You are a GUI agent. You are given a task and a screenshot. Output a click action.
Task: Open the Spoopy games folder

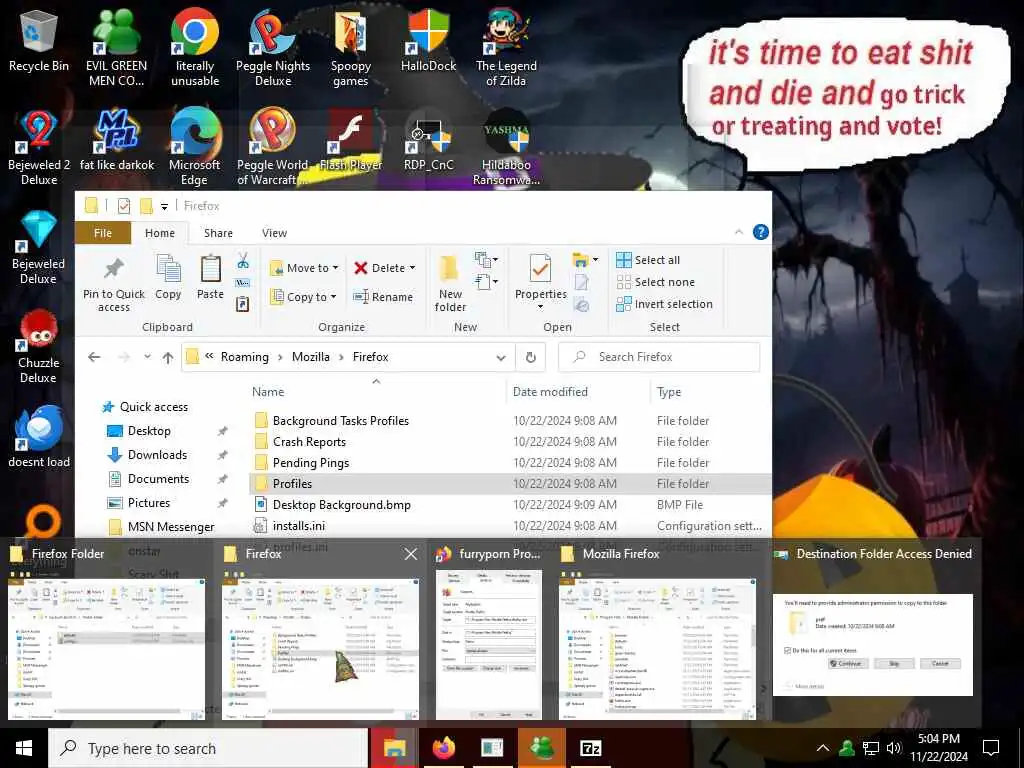click(351, 48)
